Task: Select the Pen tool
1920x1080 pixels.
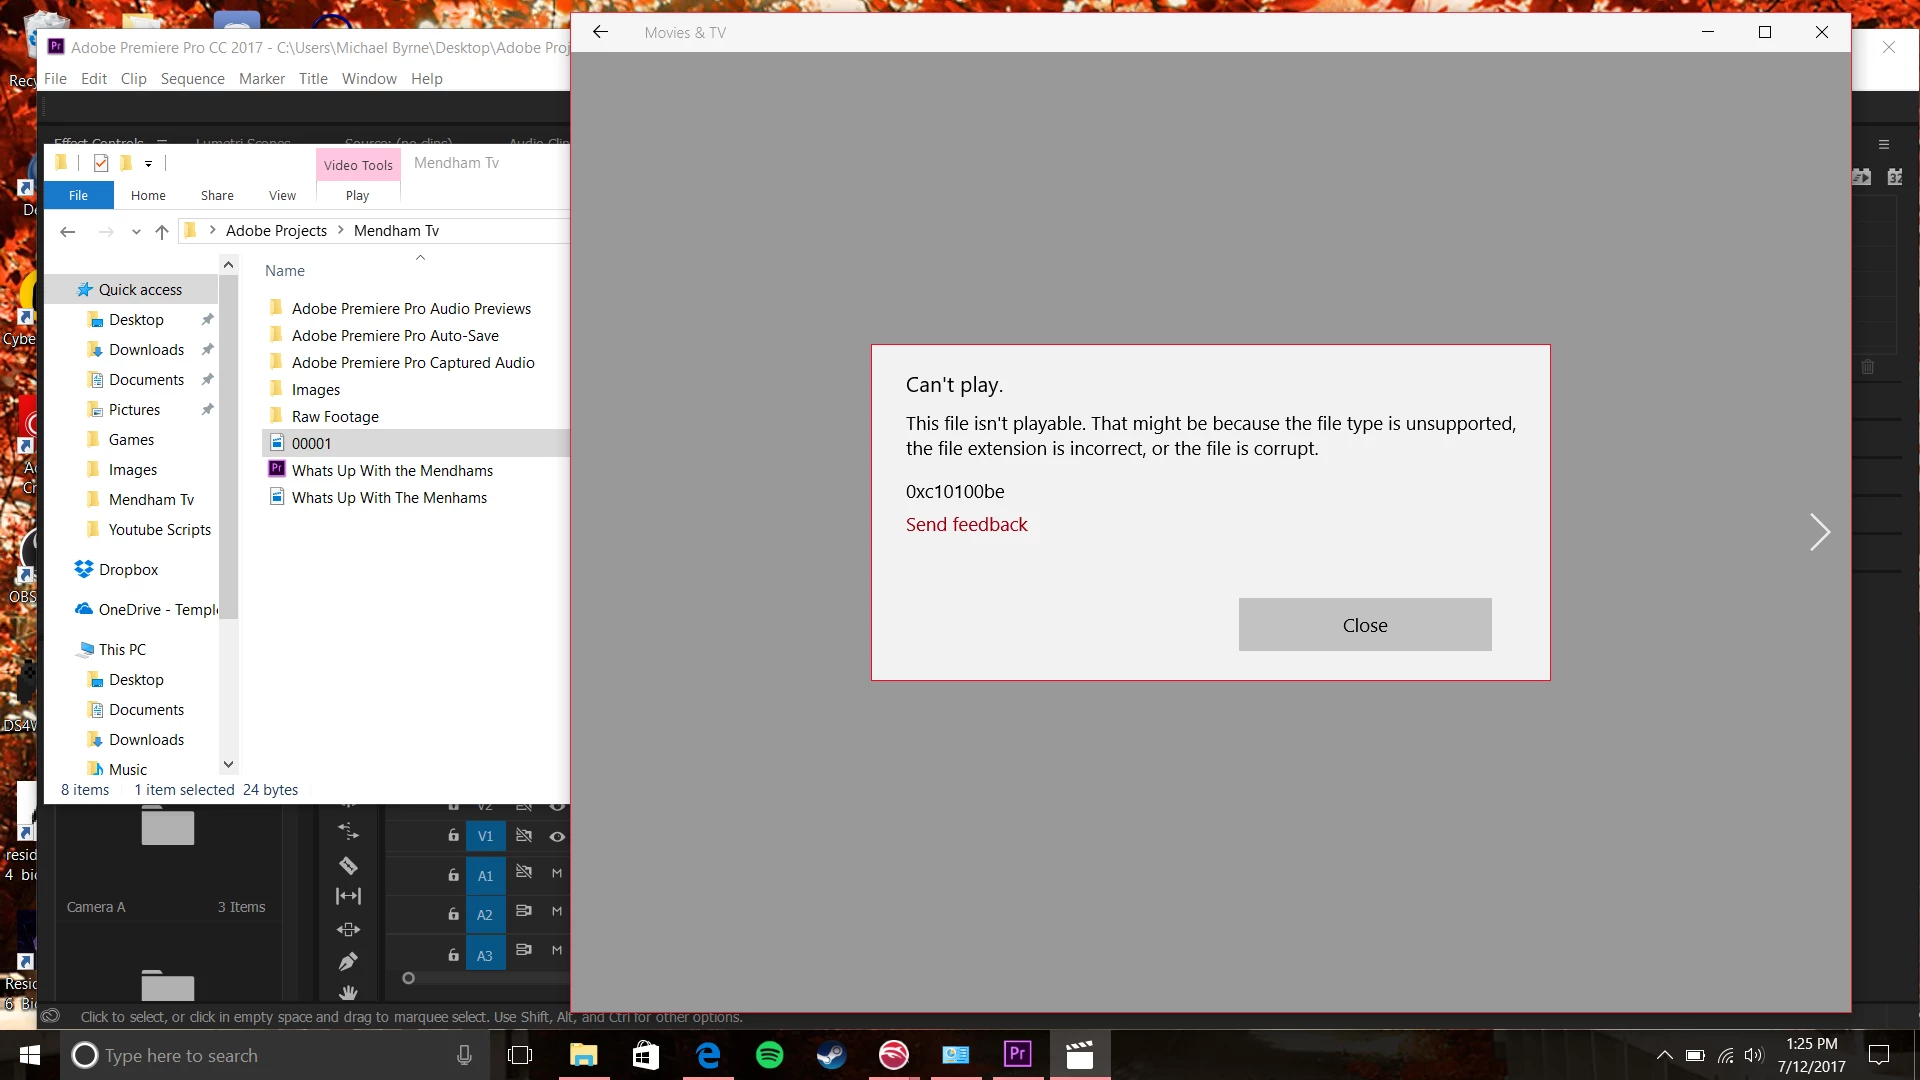Action: (x=348, y=962)
